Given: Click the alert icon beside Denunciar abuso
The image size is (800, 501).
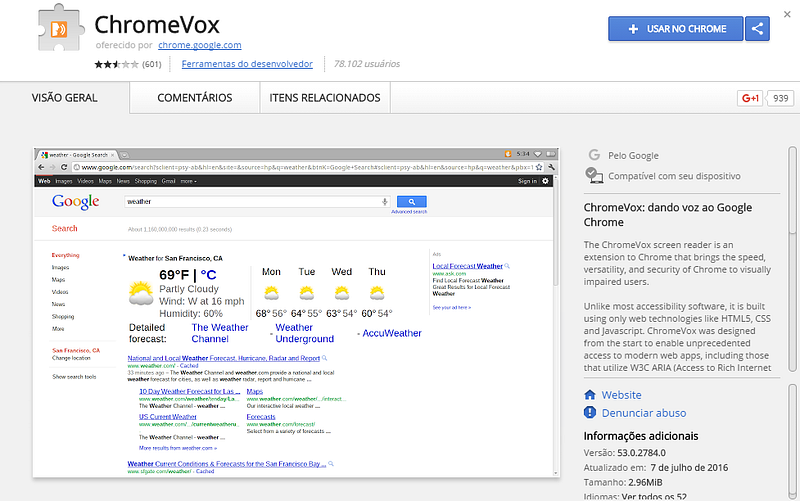Looking at the screenshot, I should tap(590, 412).
